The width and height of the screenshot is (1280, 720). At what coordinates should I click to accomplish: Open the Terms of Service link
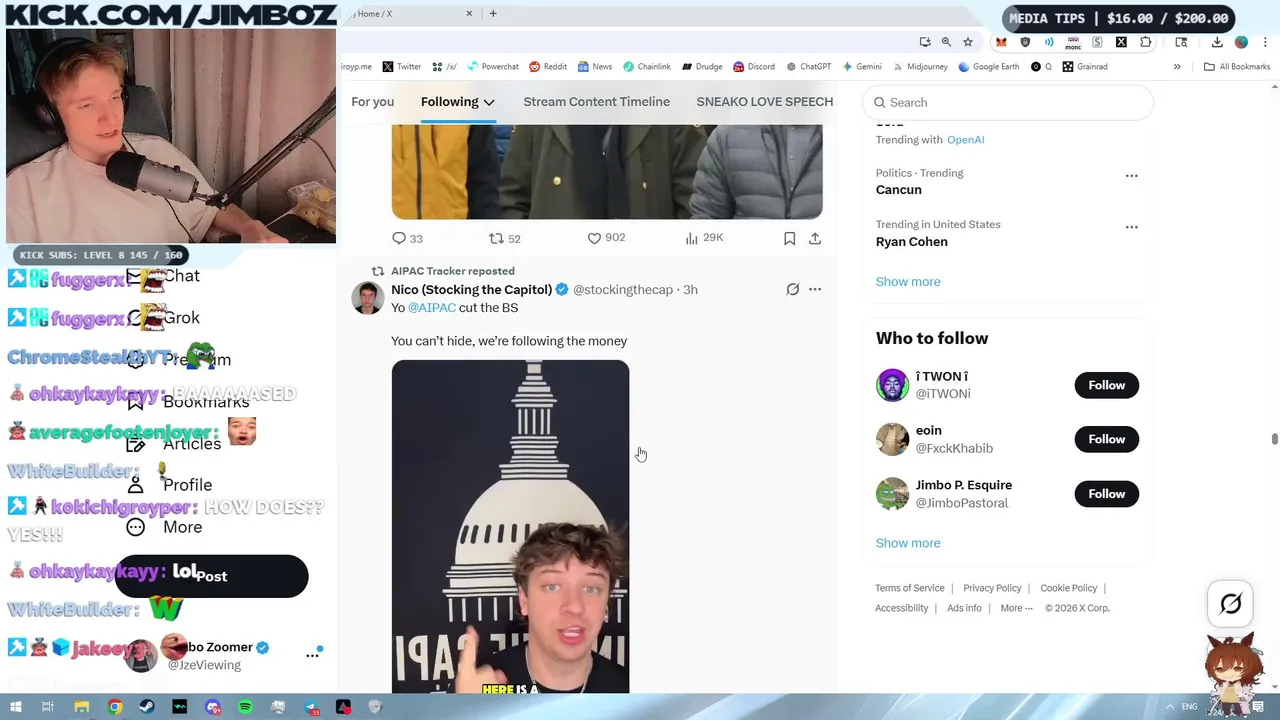point(909,588)
